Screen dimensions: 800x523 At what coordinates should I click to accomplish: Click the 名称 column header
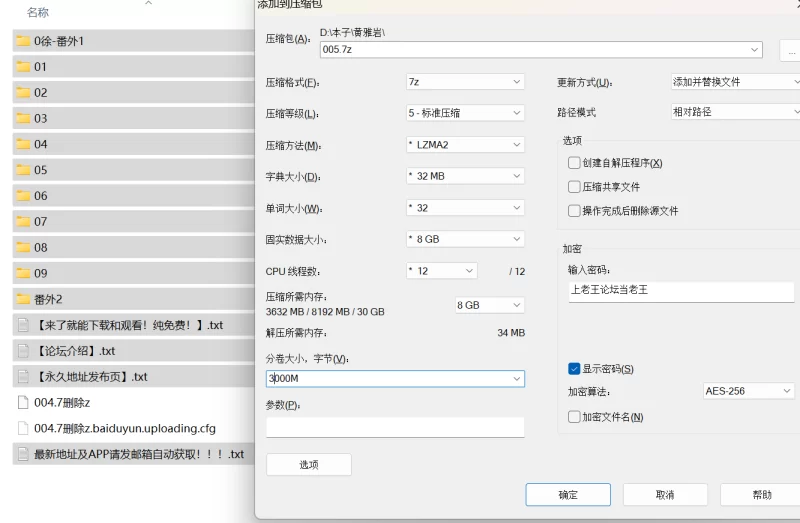pos(38,12)
